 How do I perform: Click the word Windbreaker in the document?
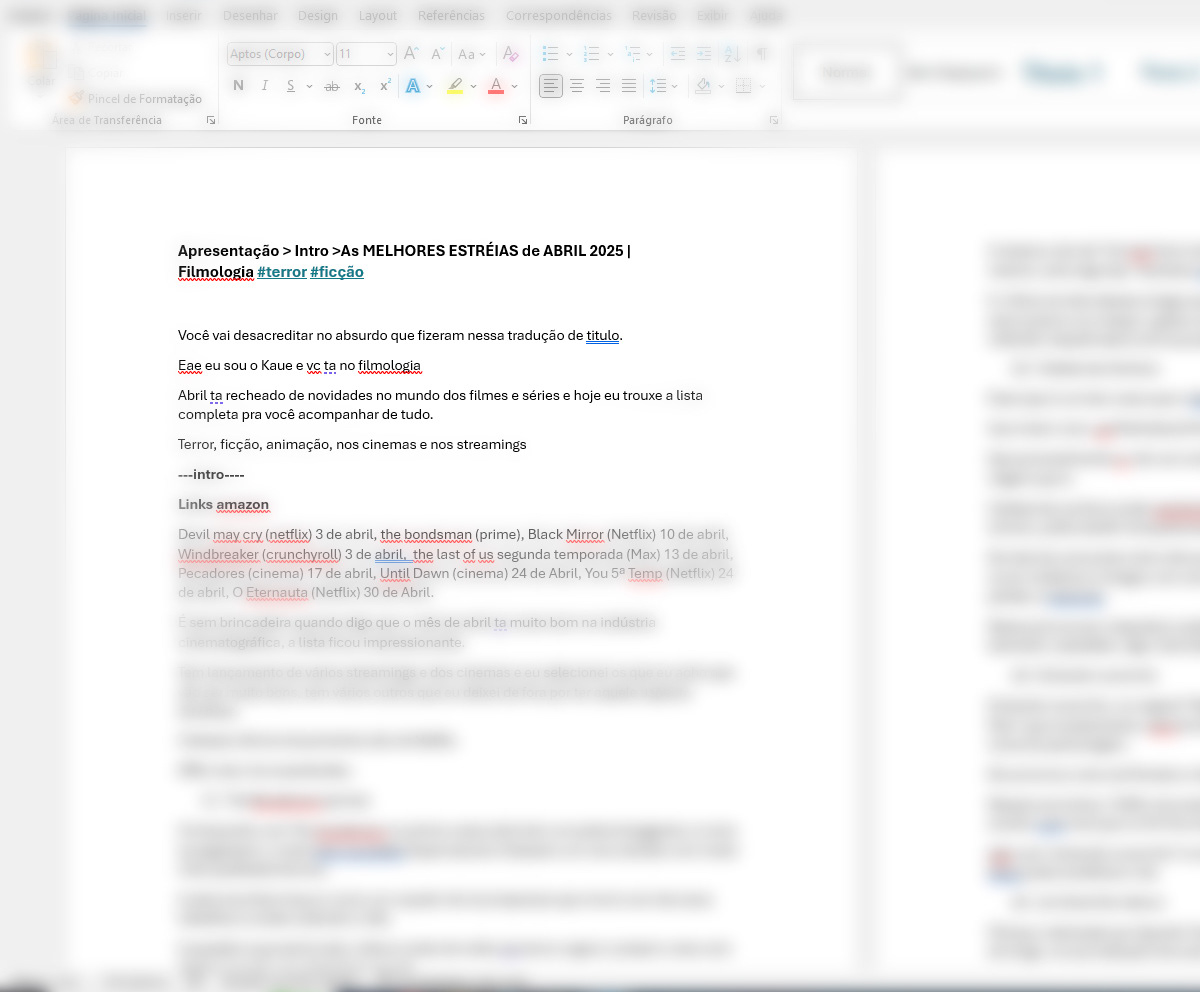[x=218, y=554]
